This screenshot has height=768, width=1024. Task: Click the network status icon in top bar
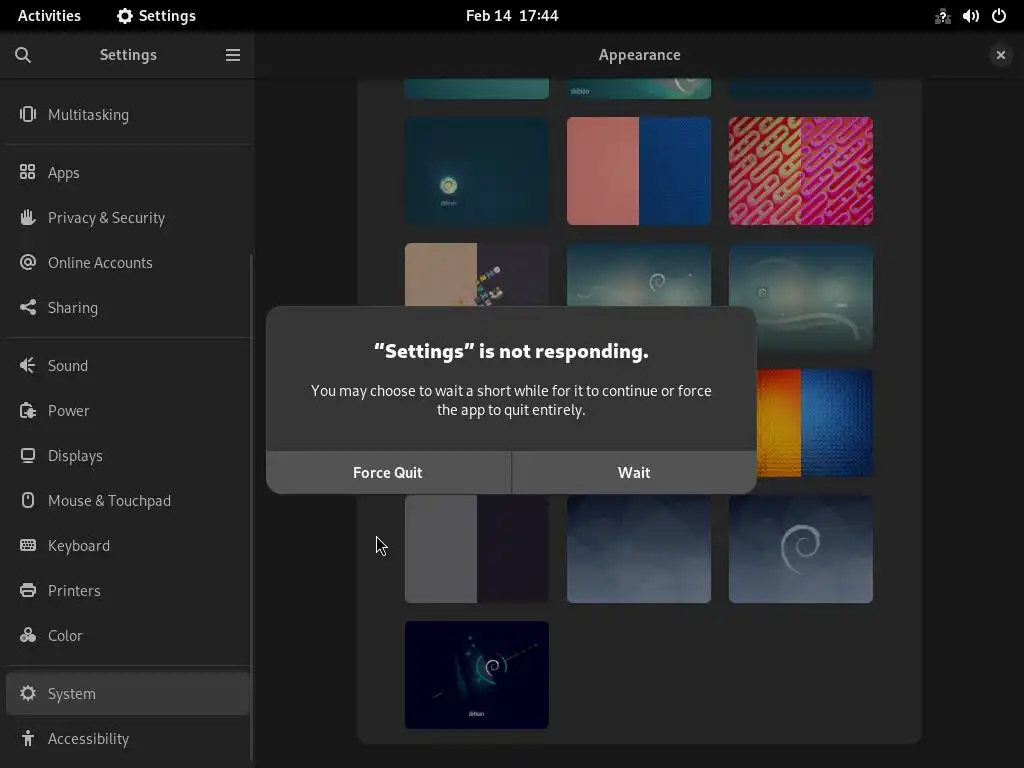point(942,16)
